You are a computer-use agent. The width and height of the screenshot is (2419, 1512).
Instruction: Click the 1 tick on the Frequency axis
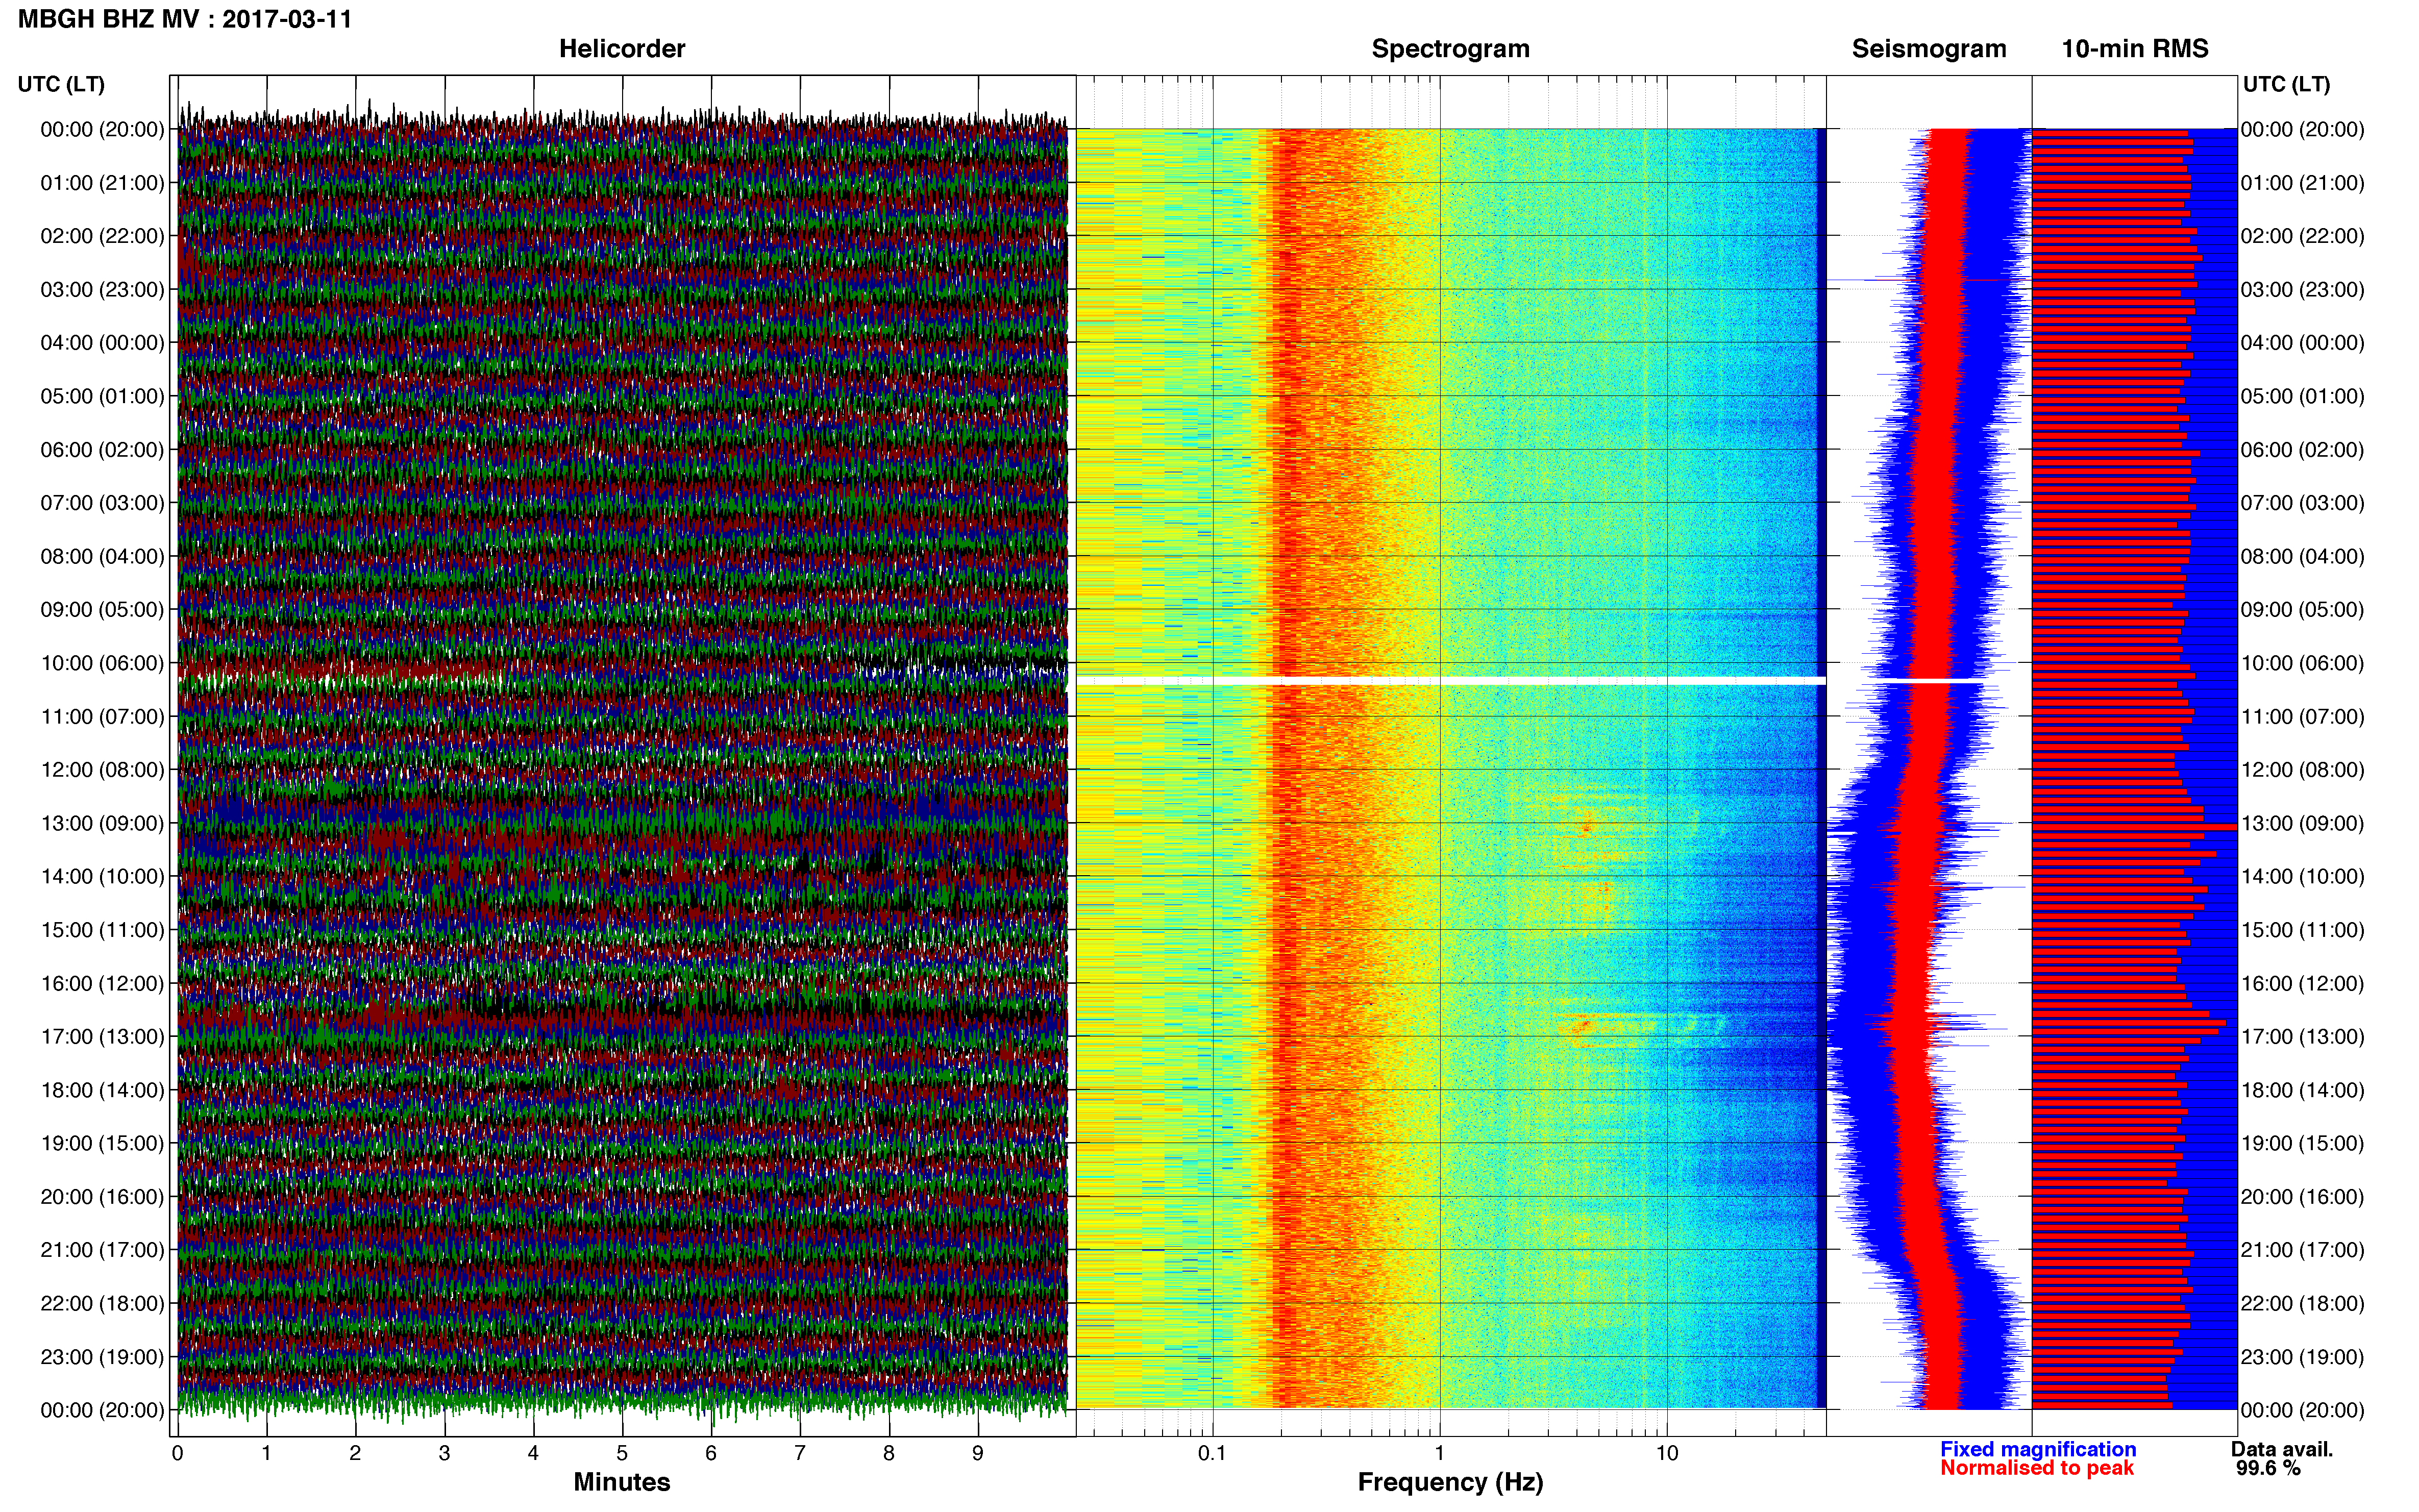click(x=1440, y=1453)
